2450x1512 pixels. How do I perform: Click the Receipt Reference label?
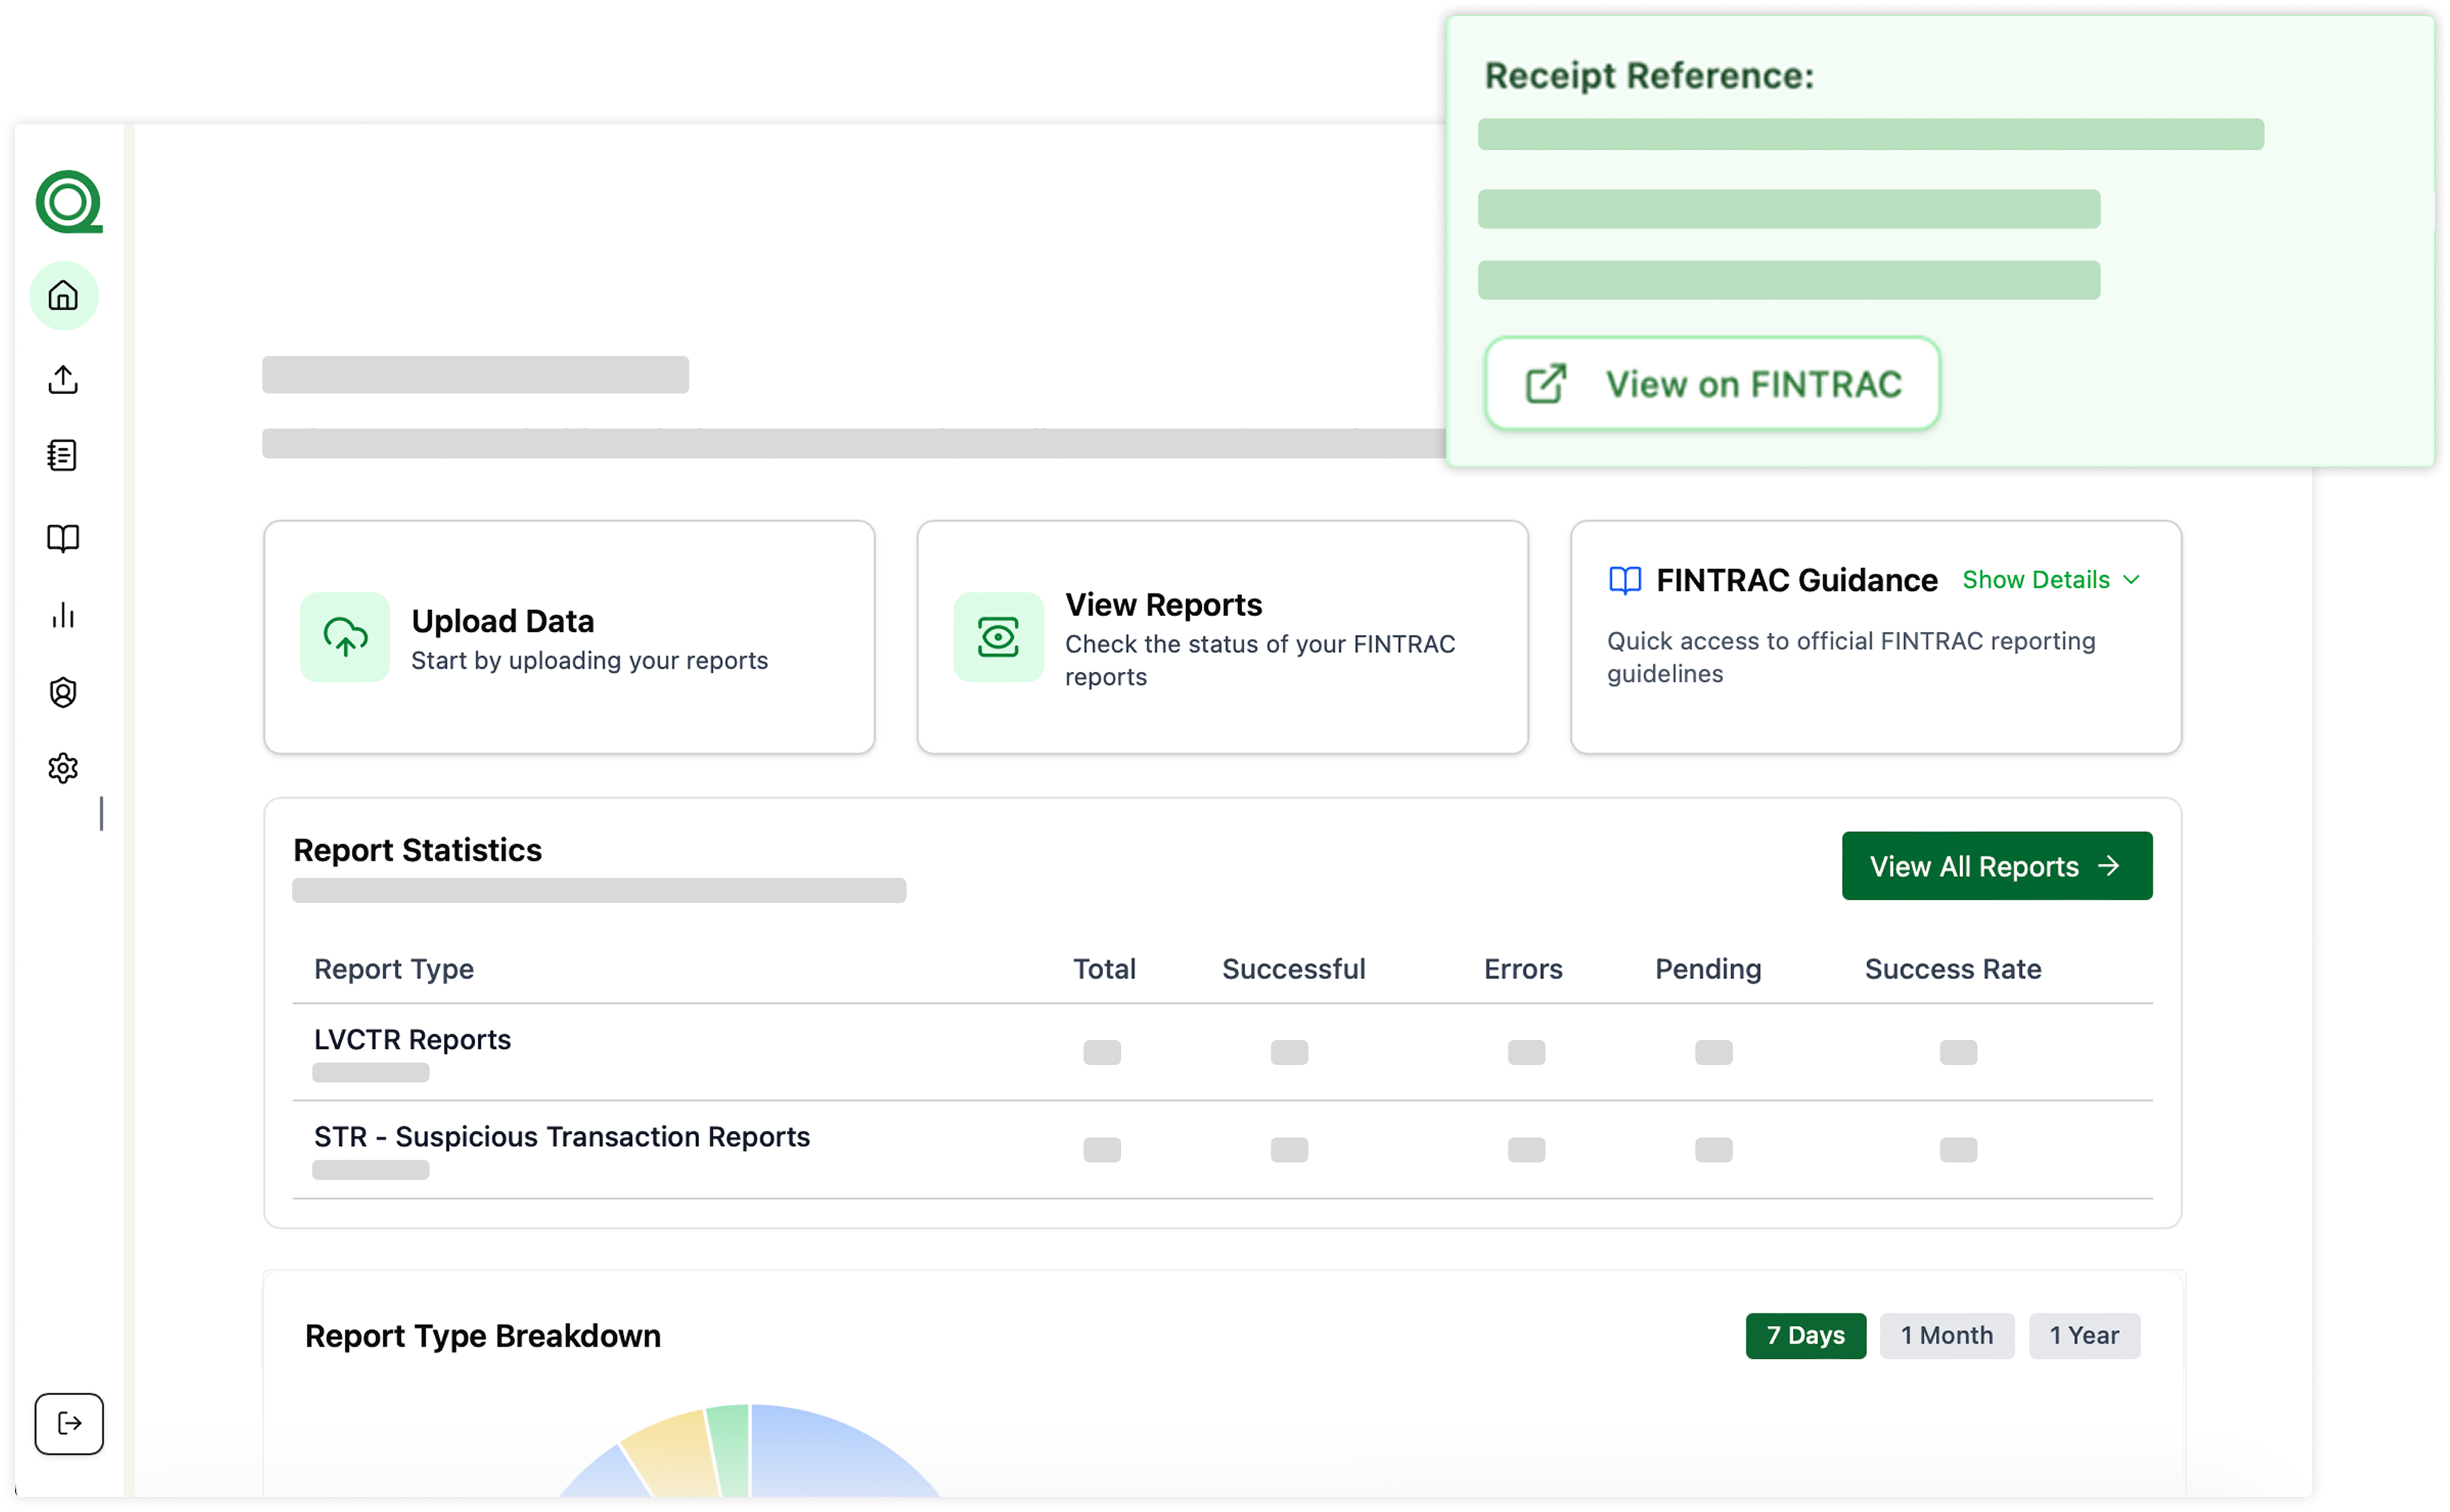1649,76
